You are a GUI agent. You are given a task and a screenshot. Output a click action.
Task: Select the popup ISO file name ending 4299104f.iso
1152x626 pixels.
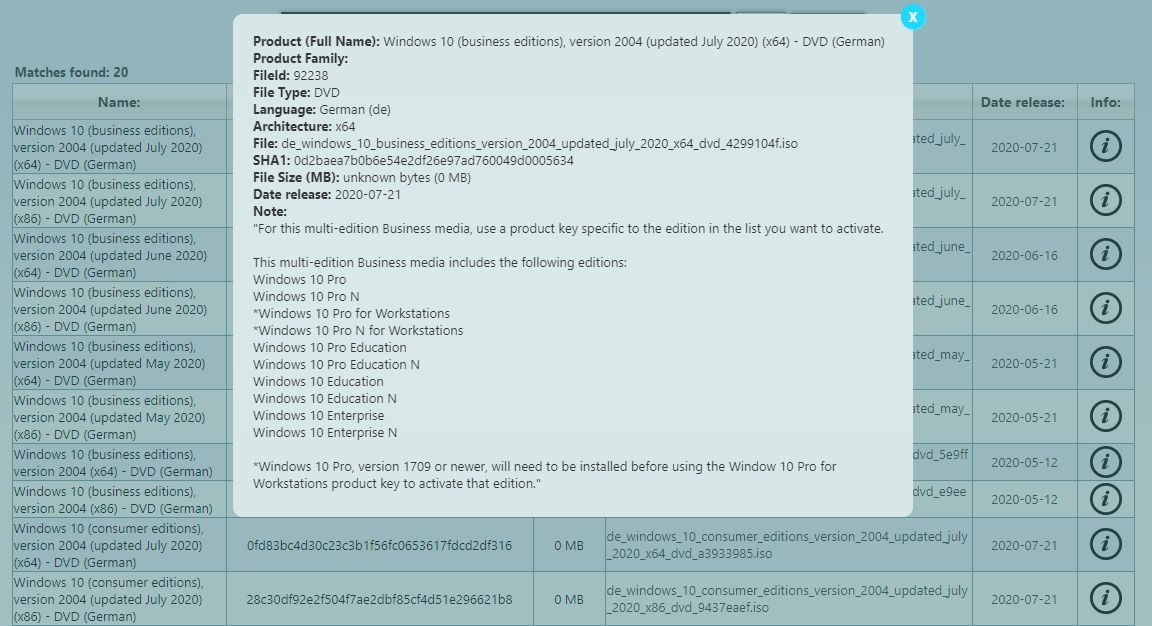tap(539, 143)
